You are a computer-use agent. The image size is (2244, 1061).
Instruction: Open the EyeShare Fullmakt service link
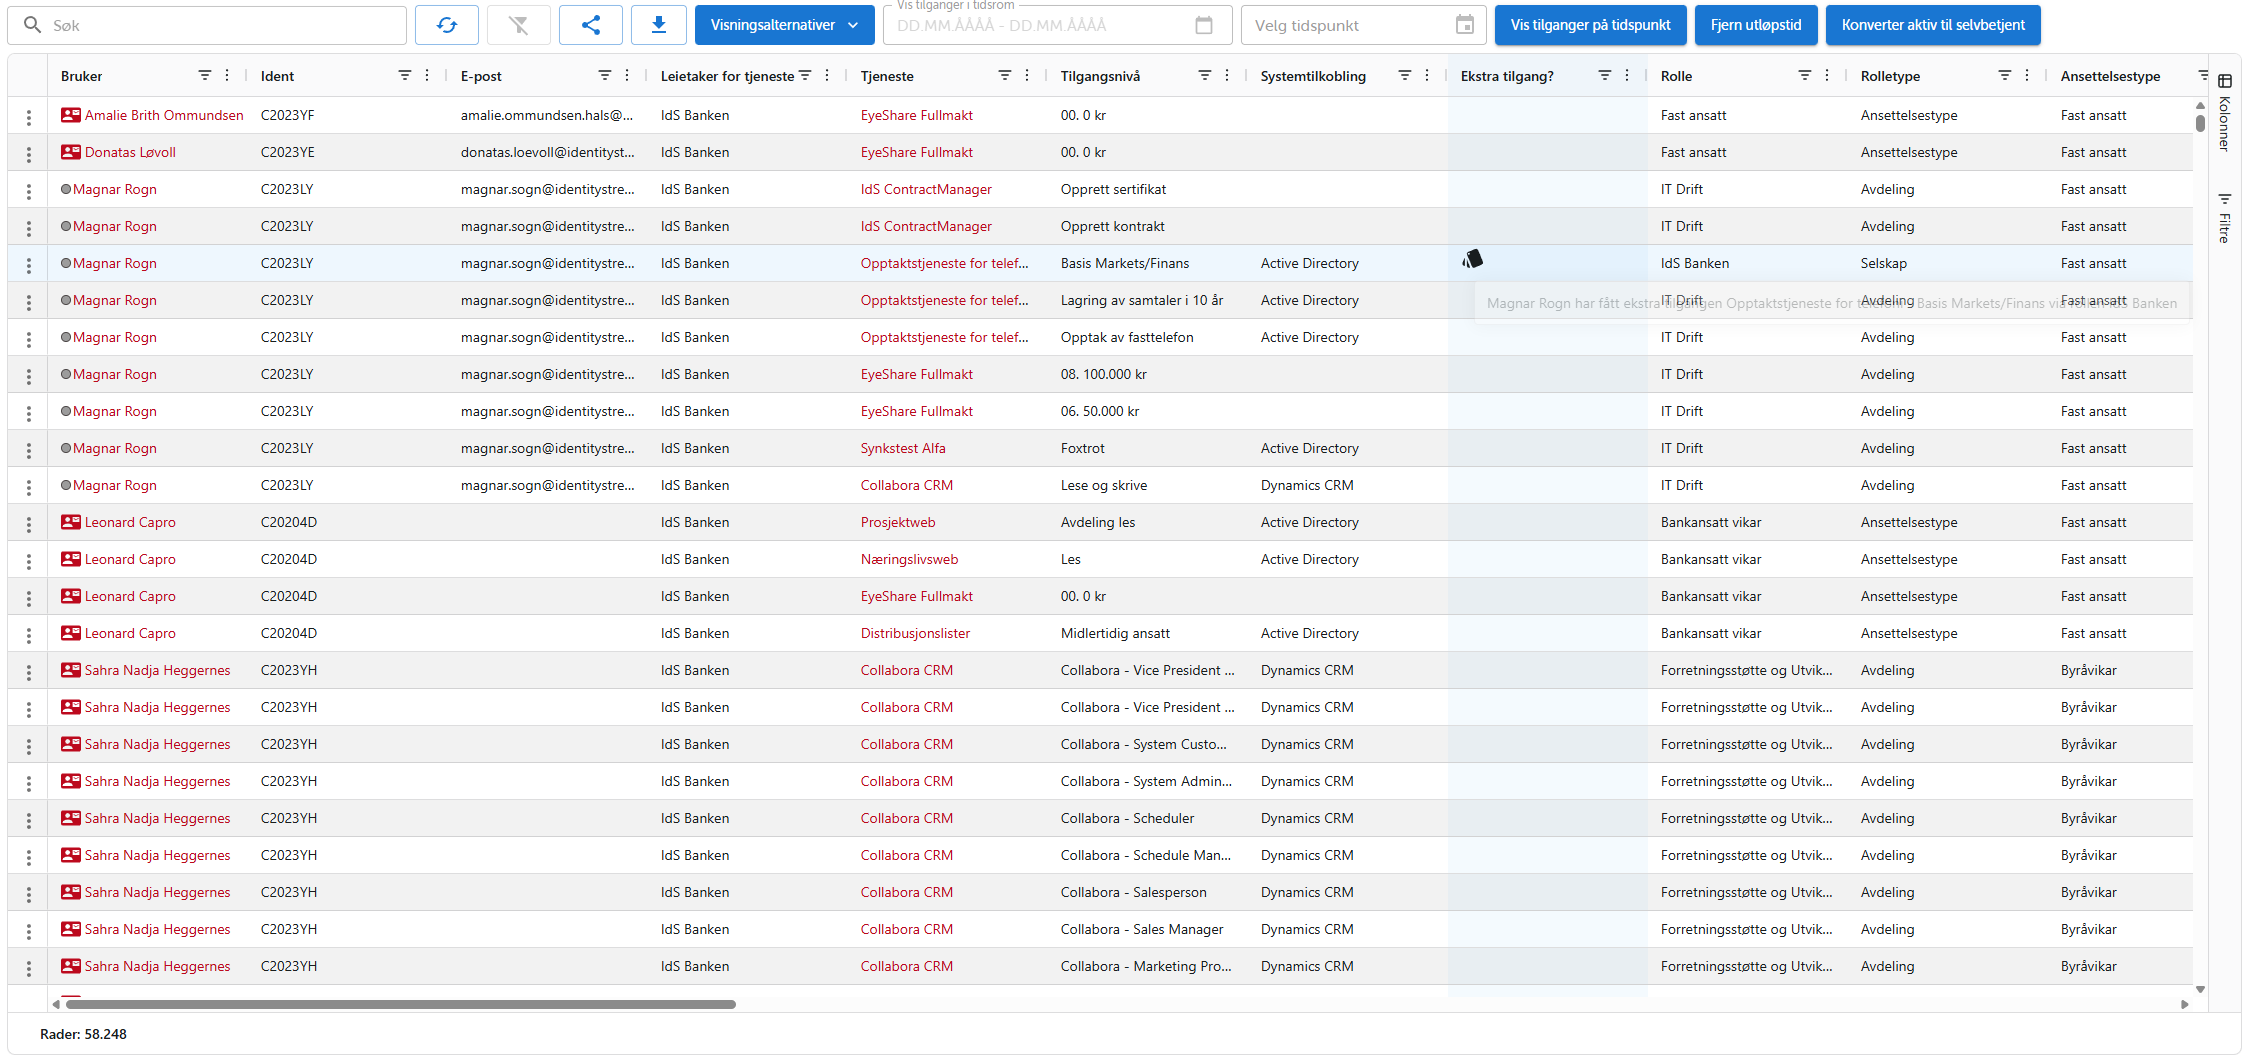[x=916, y=115]
